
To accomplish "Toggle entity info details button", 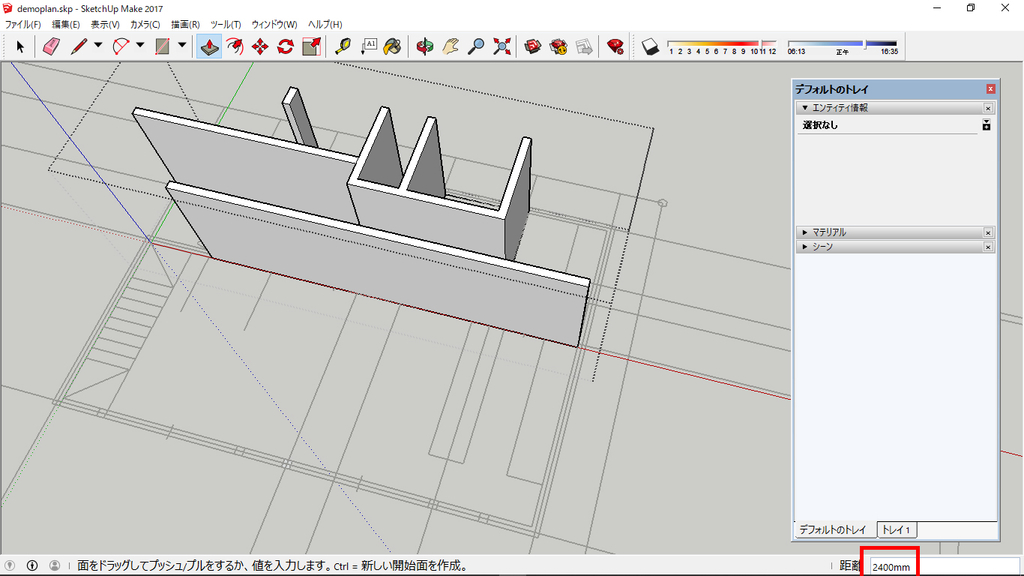I will [986, 125].
